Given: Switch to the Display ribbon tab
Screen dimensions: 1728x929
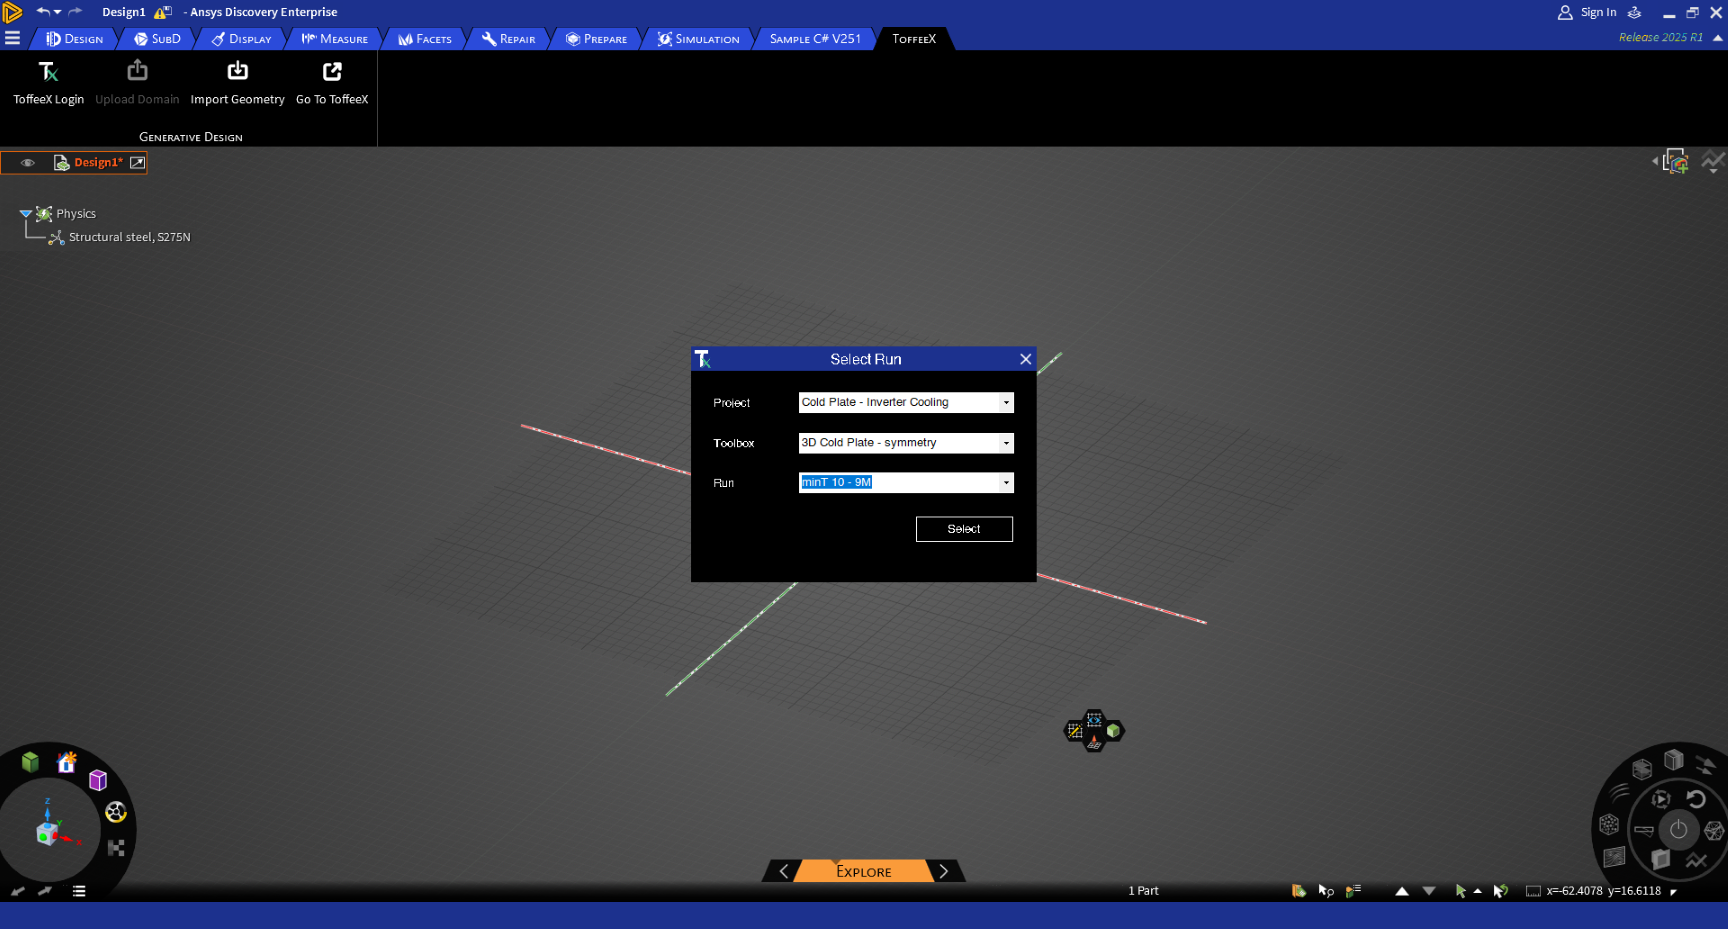Looking at the screenshot, I should (x=242, y=38).
